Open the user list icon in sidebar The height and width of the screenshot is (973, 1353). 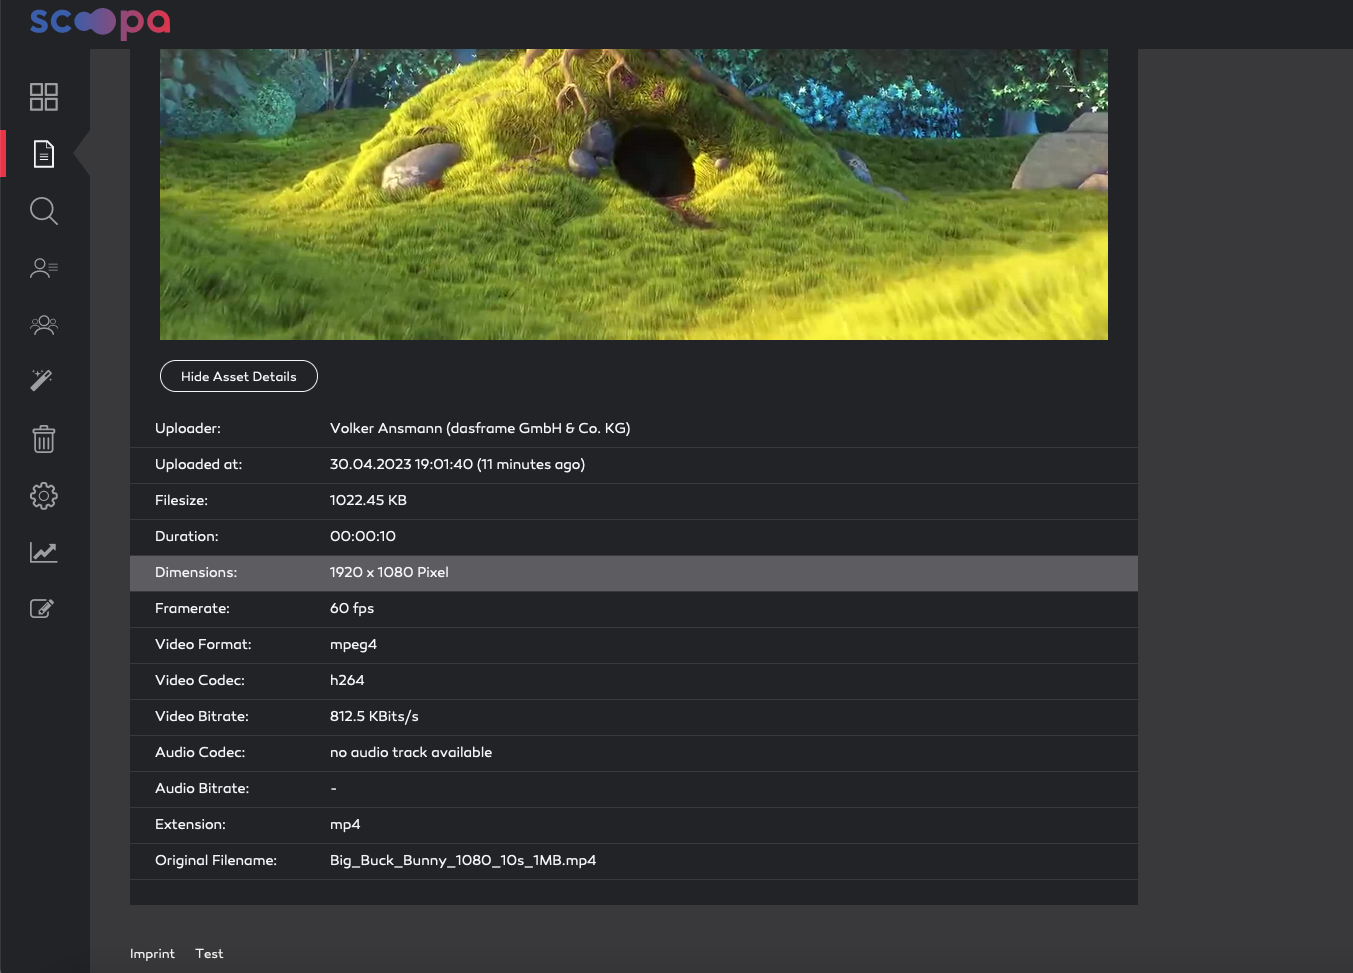(x=44, y=268)
